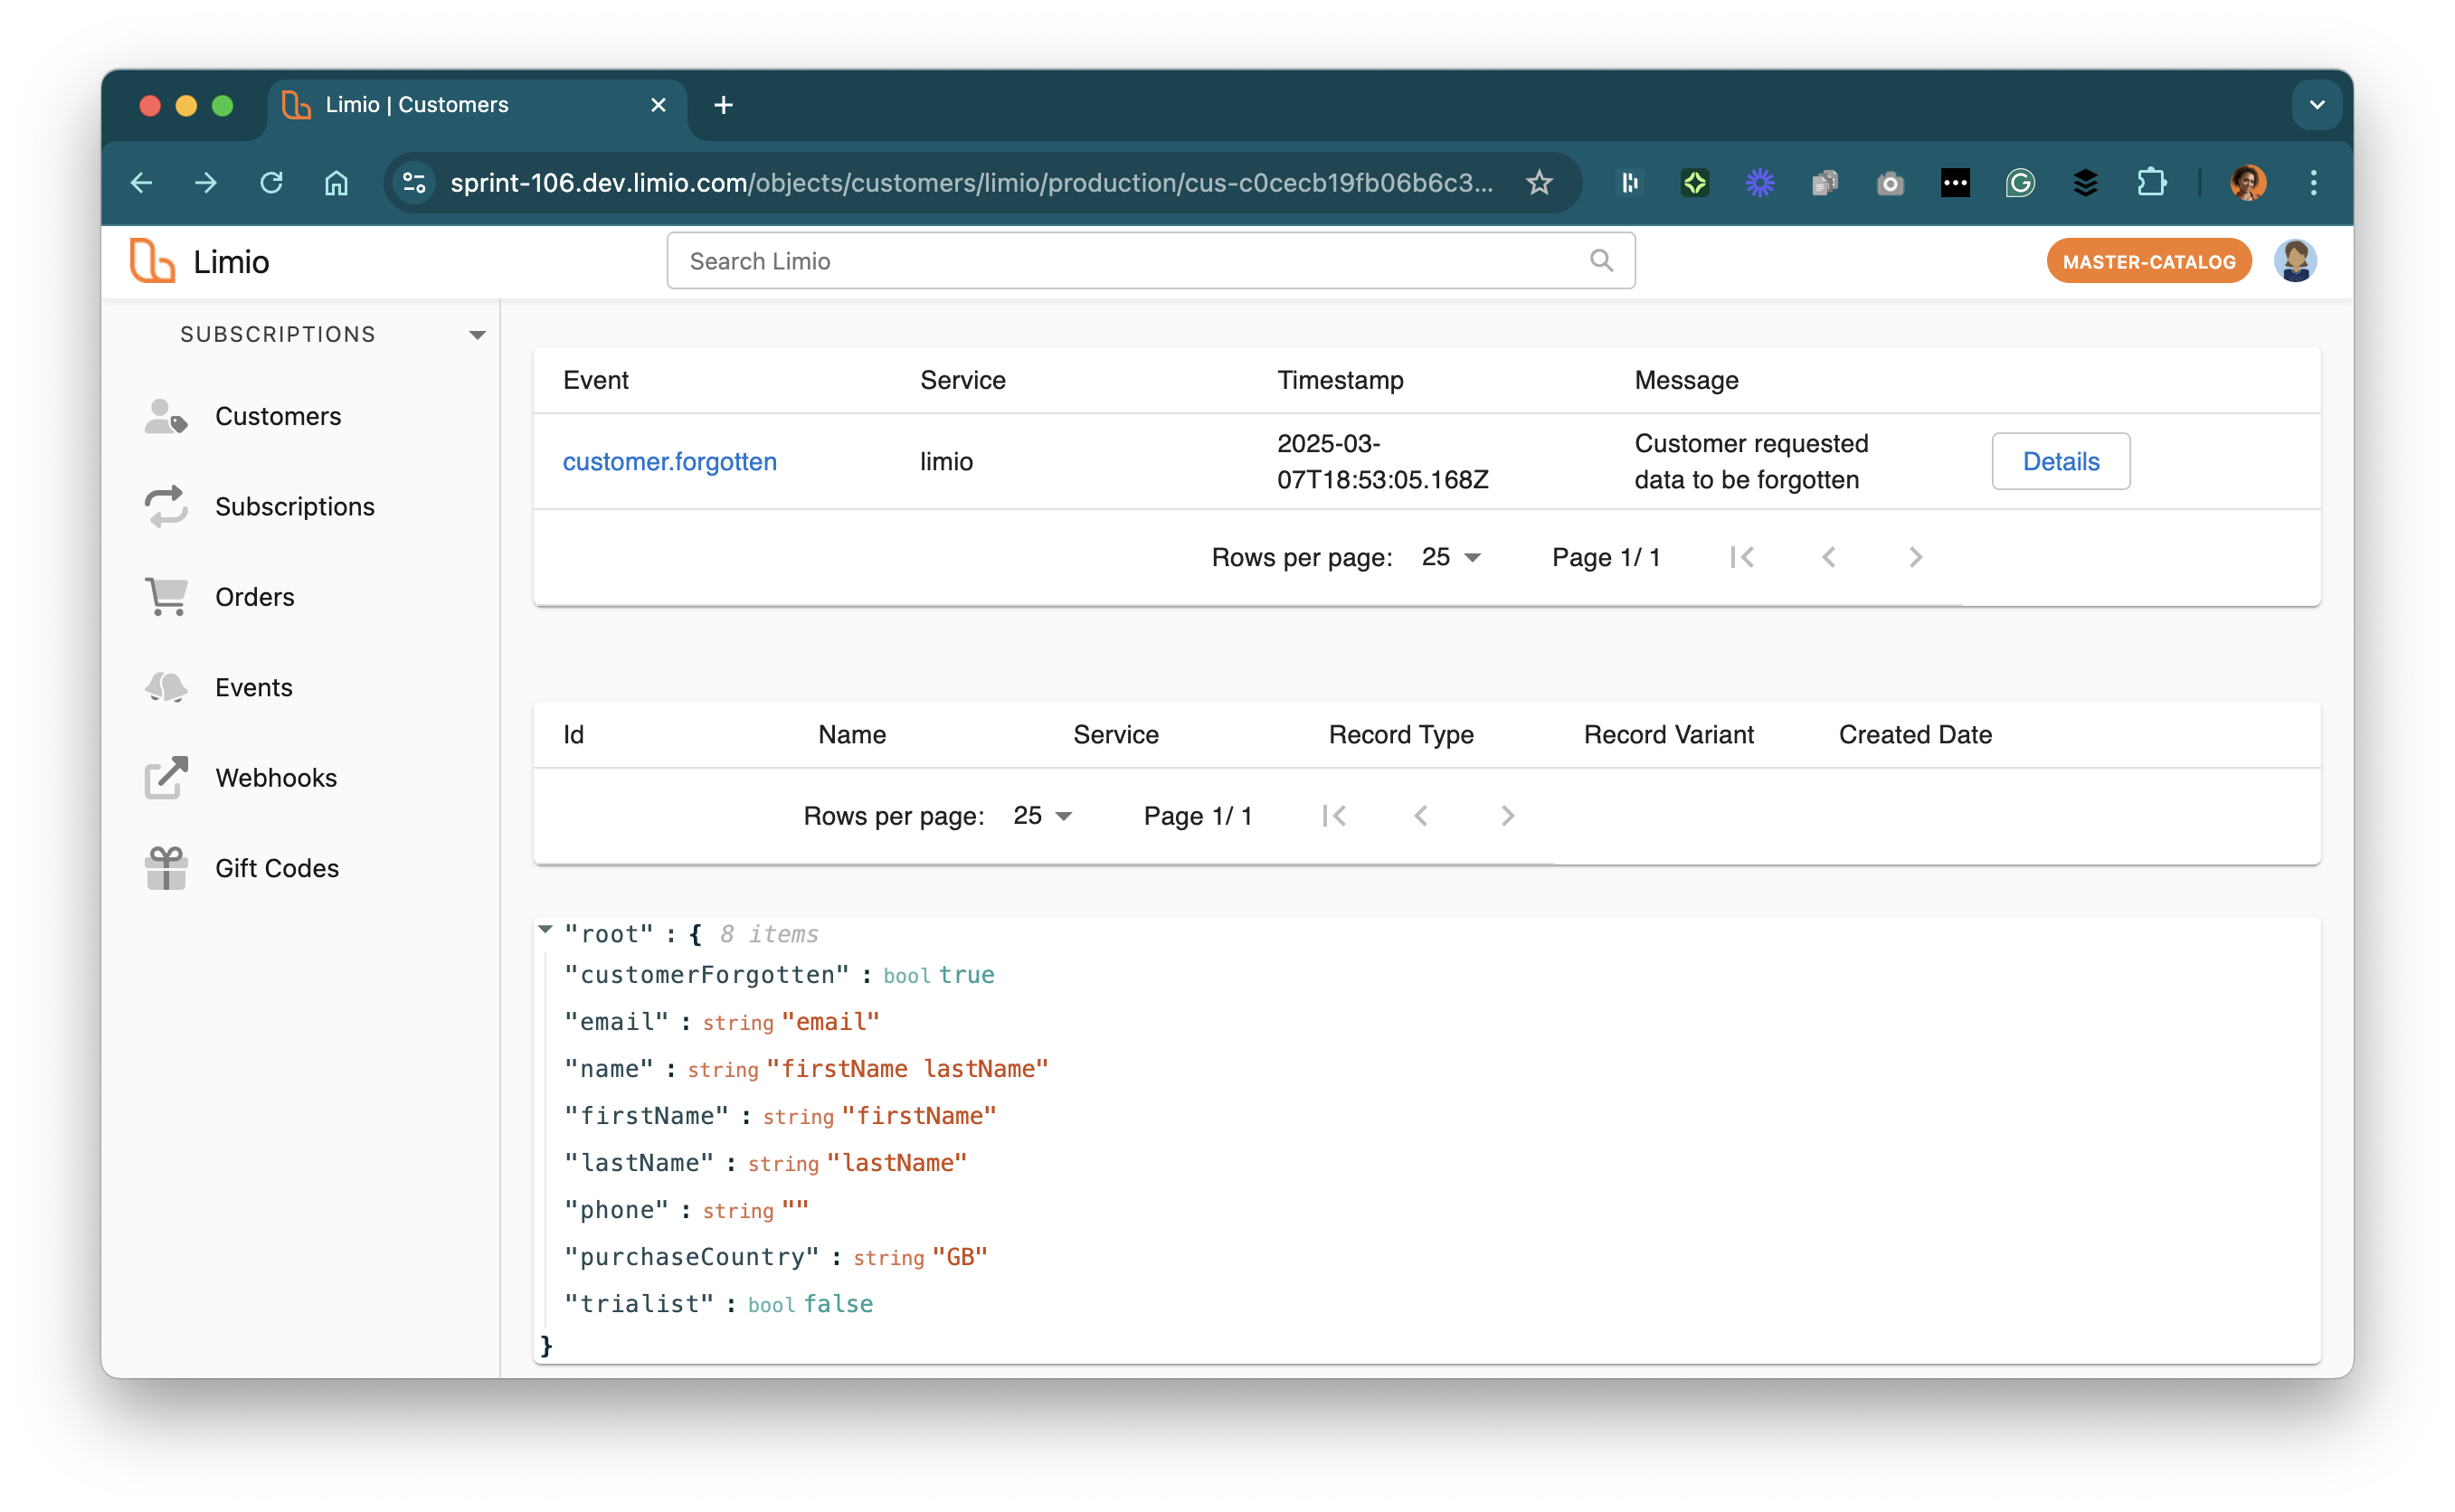Click the "customerForgotten" JSON key
The width and height of the screenshot is (2455, 1512).
click(x=706, y=975)
